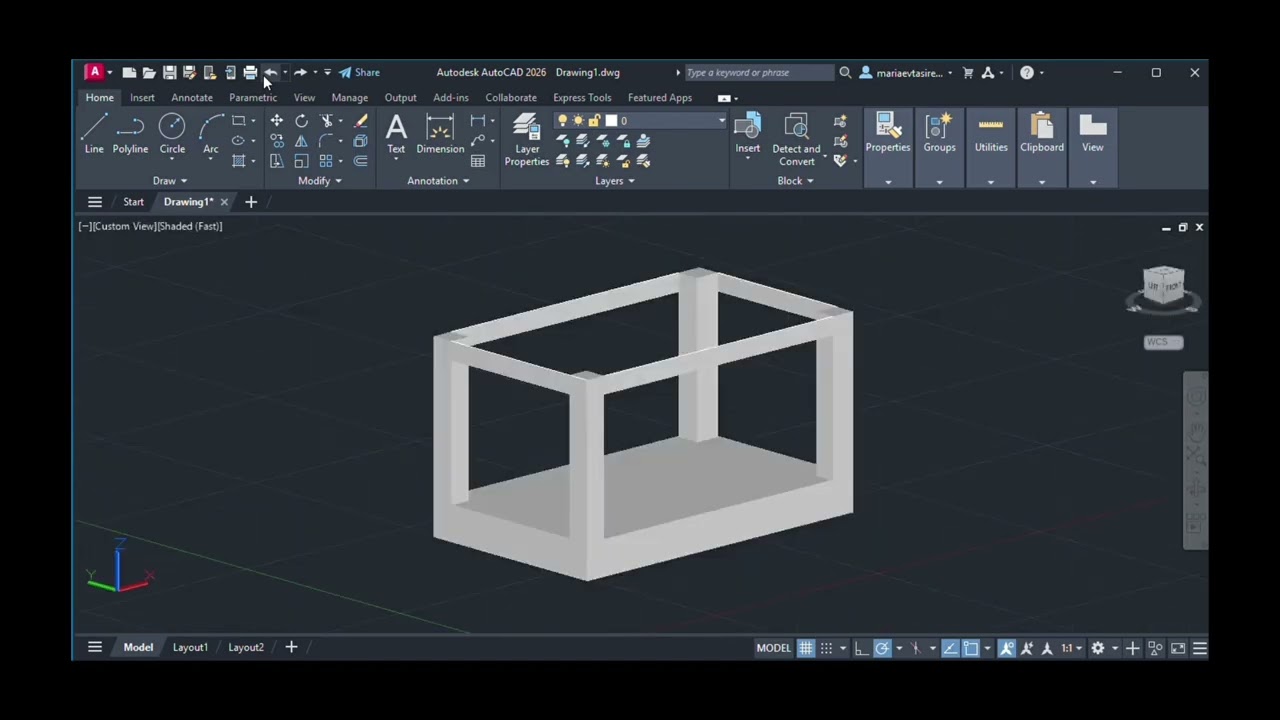Switch to Parametric ribbon tab
This screenshot has height=720, width=1280.
tap(253, 98)
